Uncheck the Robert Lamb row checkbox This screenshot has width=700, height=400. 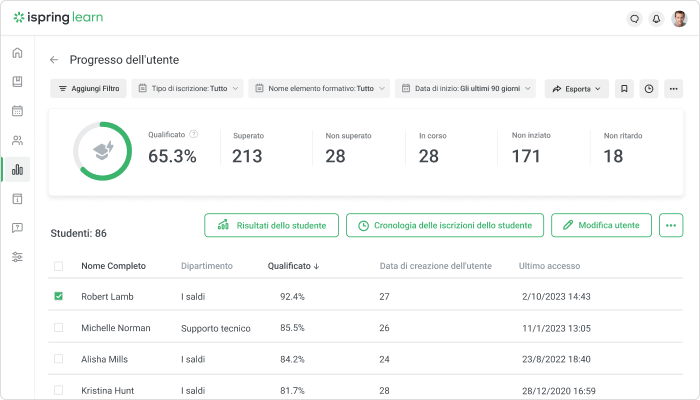[58, 296]
